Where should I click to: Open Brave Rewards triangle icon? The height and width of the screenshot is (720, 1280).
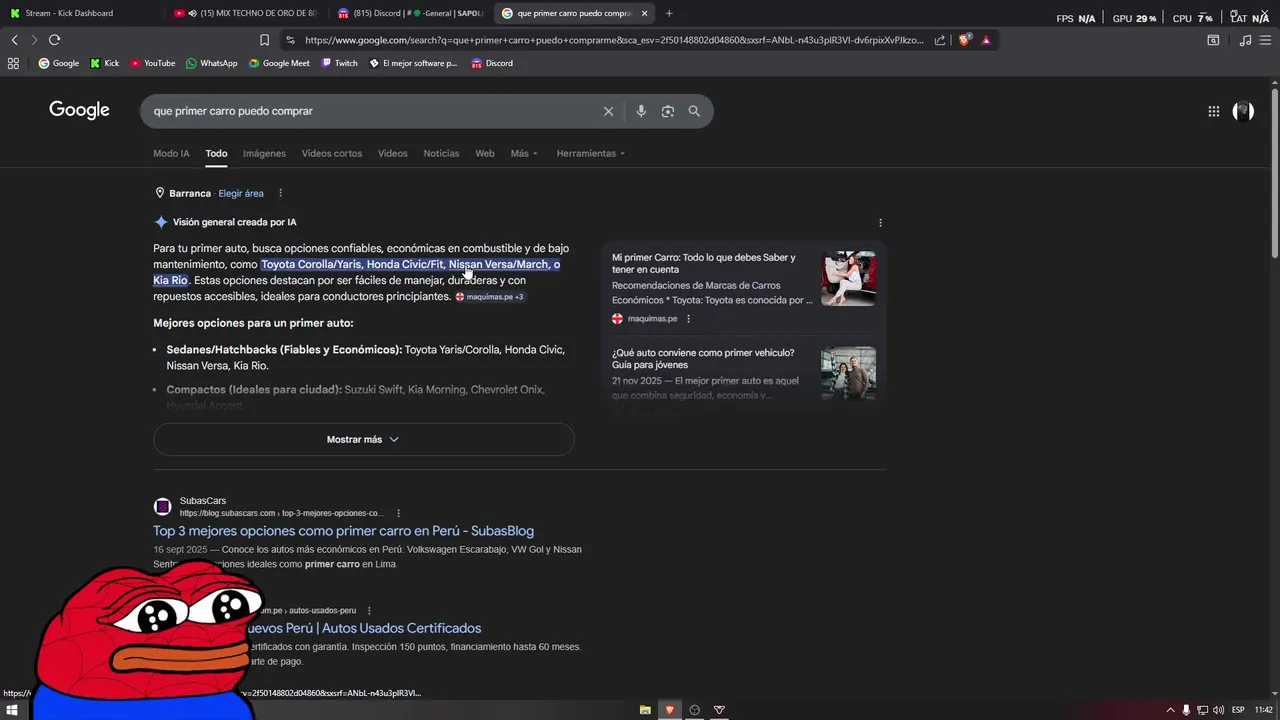point(986,40)
